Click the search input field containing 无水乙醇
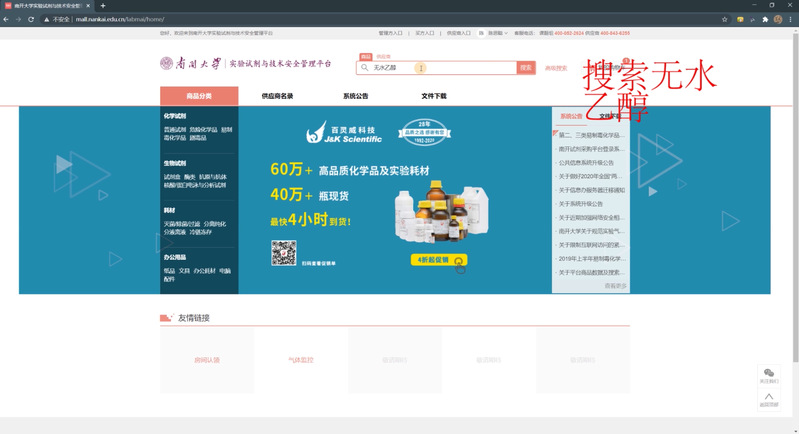Screen dimensions: 799x434 [440, 68]
